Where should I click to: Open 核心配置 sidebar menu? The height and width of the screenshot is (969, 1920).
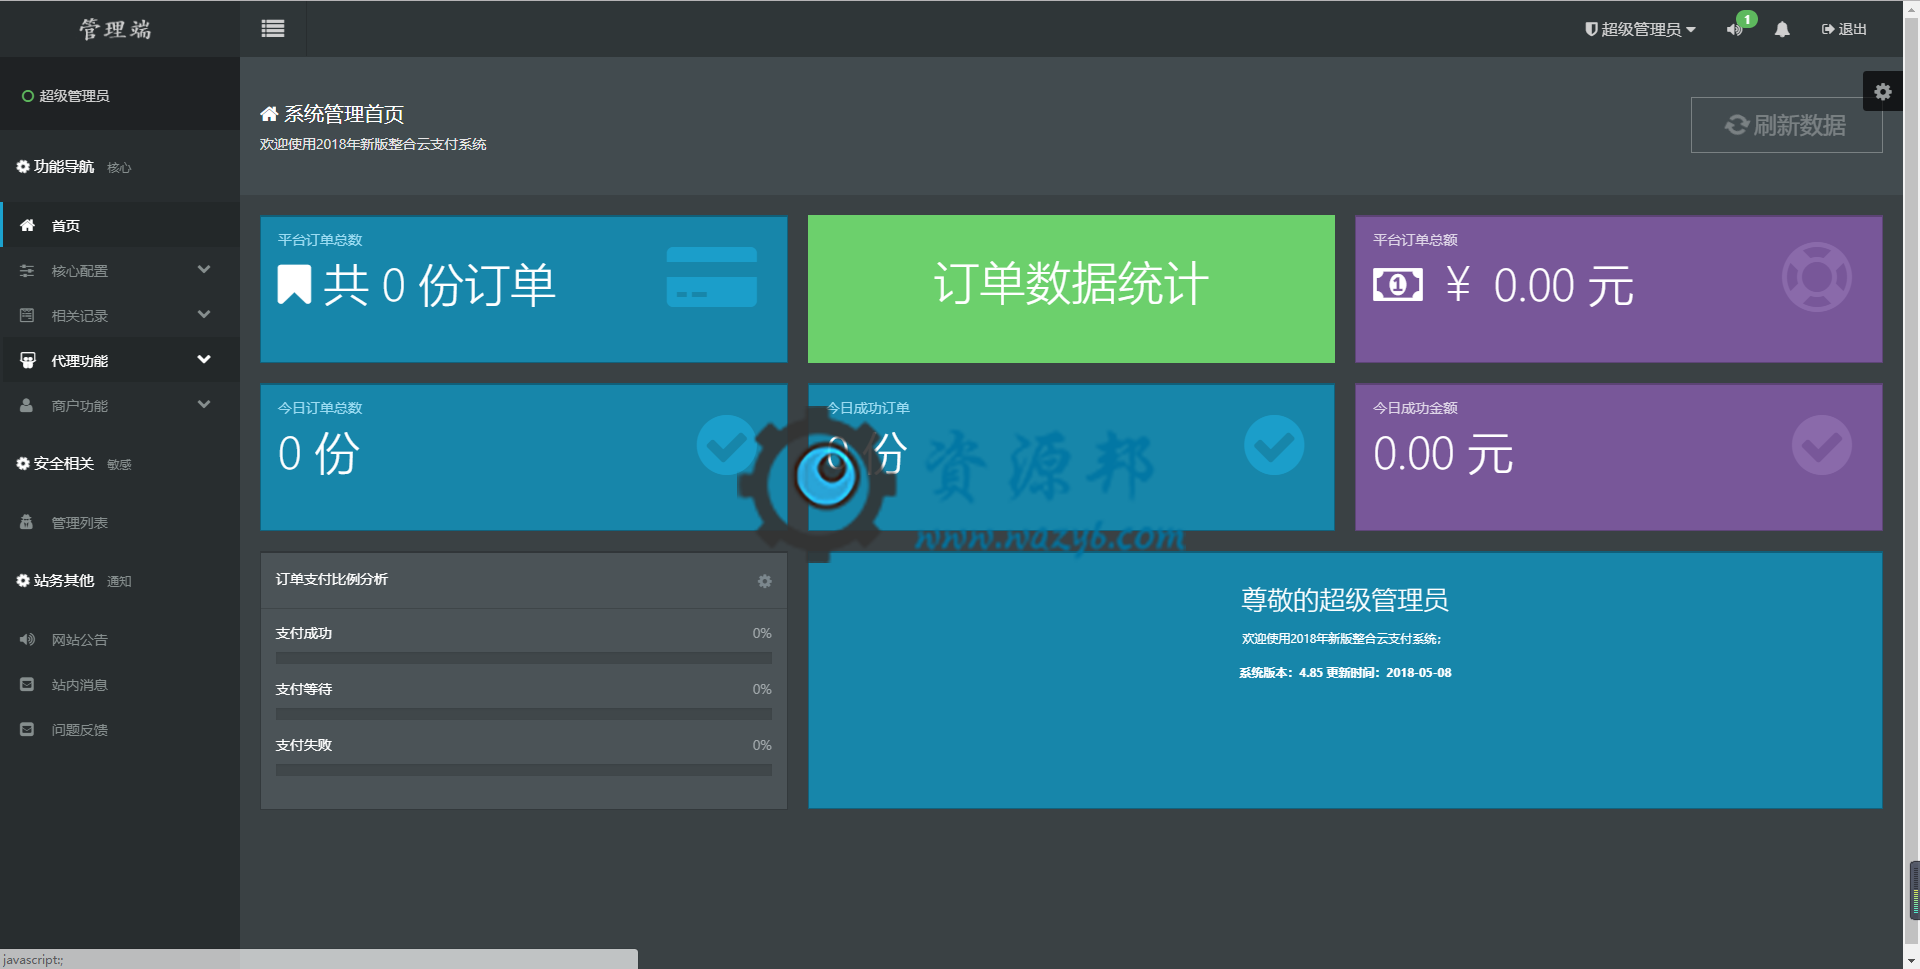[x=120, y=271]
